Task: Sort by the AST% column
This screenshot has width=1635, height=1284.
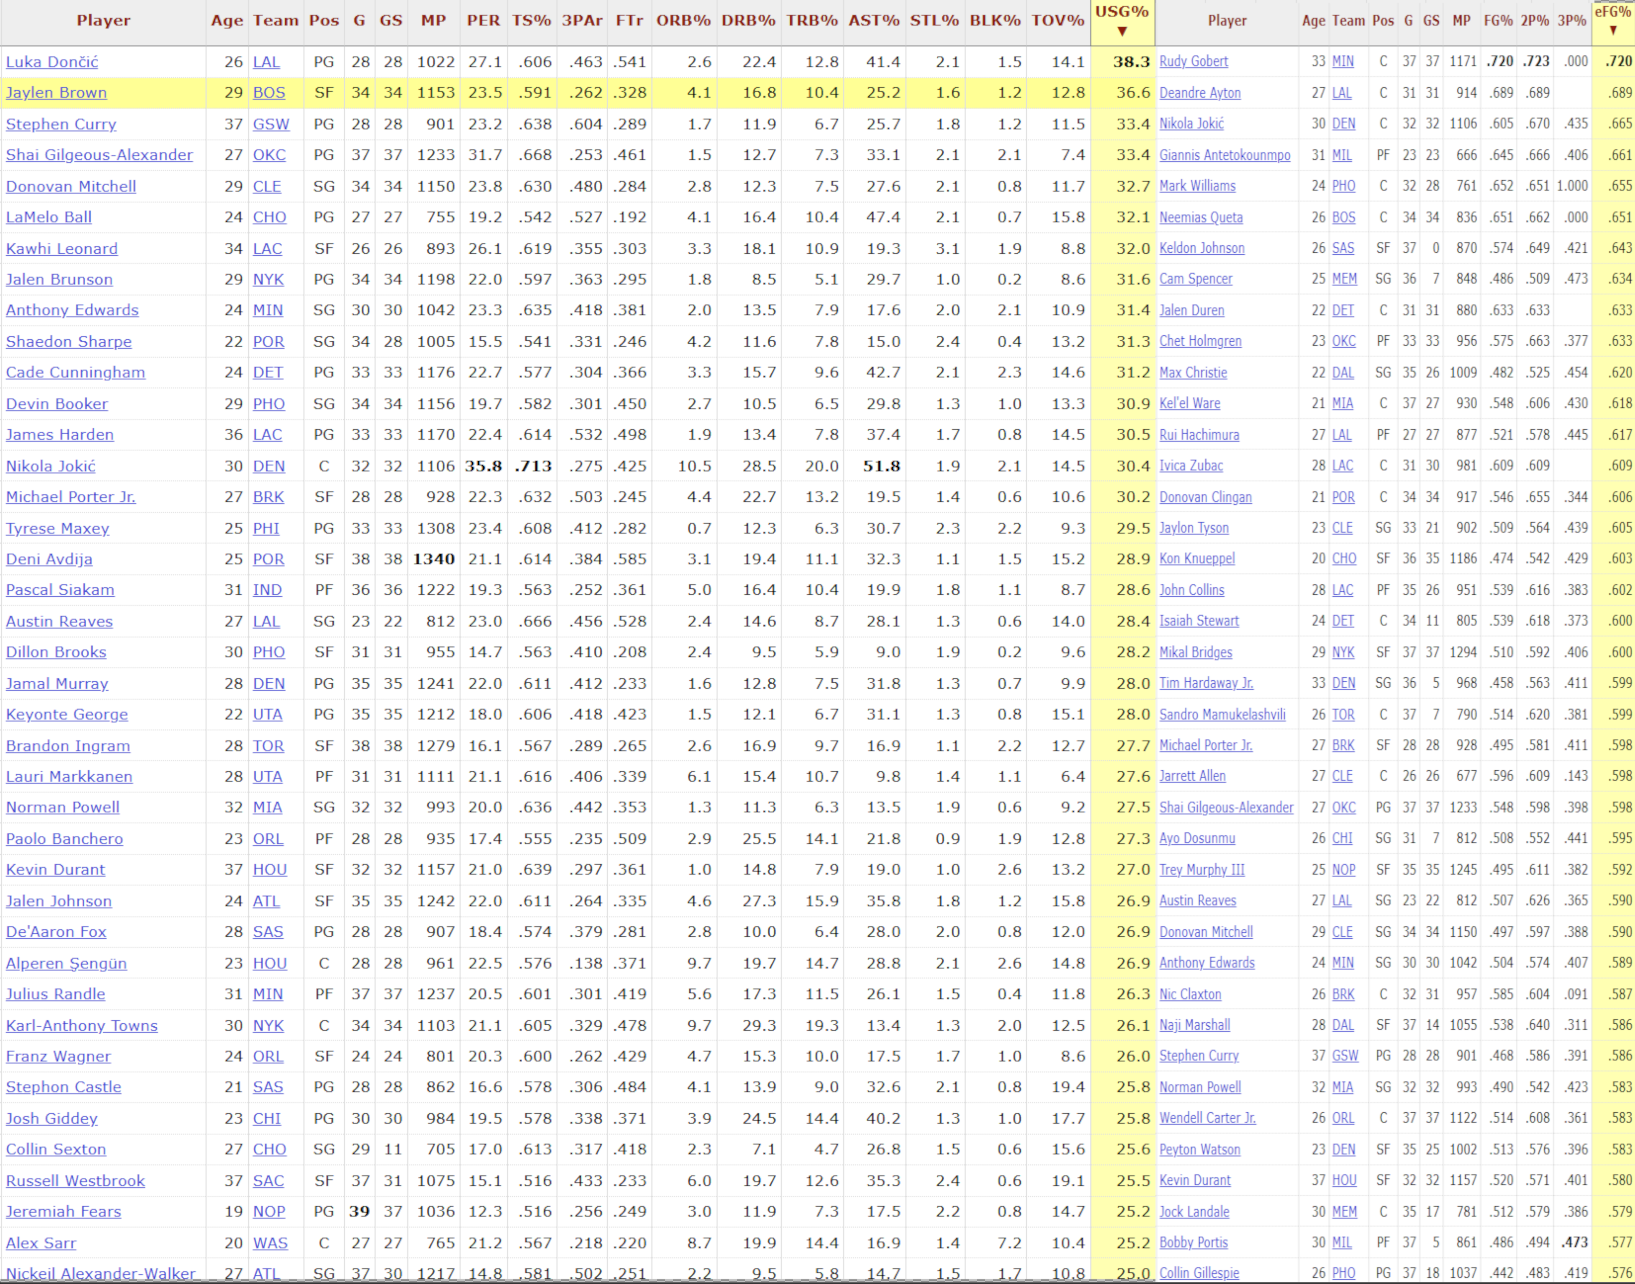Action: (874, 20)
